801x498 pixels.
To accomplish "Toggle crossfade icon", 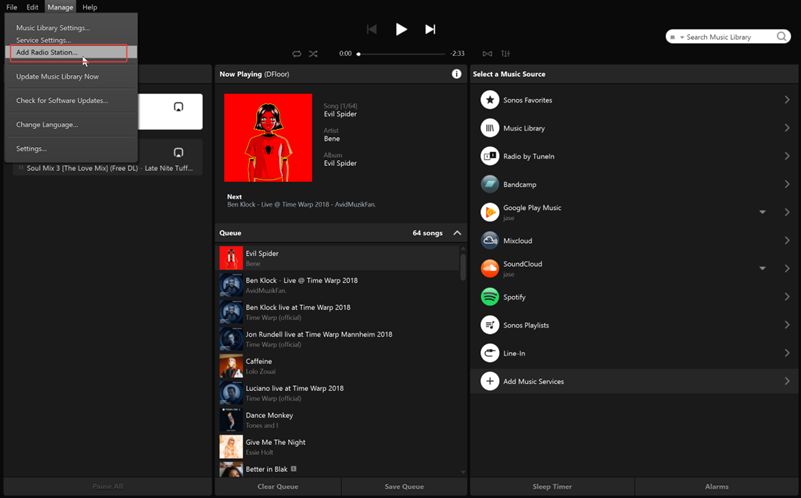I will [x=487, y=53].
